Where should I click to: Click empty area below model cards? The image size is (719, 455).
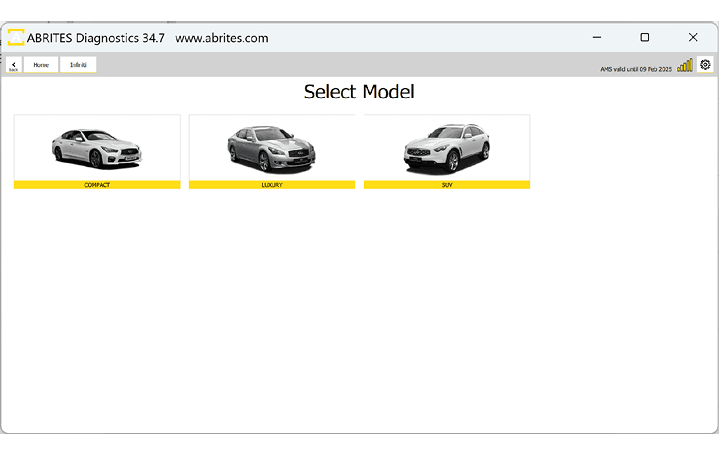pos(359,310)
